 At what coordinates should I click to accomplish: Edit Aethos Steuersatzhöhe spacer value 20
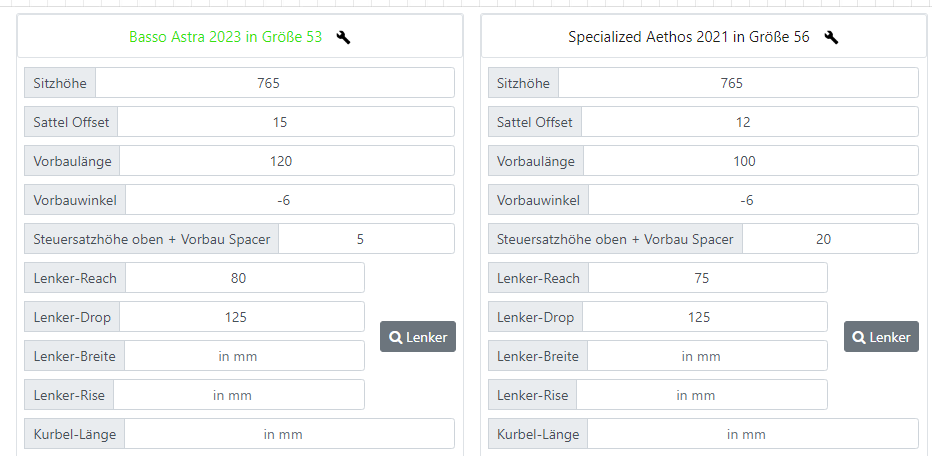pos(829,239)
